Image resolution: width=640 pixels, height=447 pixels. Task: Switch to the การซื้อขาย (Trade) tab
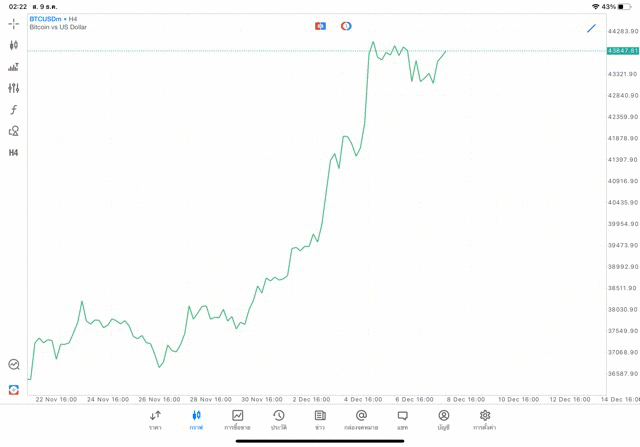pos(237,420)
